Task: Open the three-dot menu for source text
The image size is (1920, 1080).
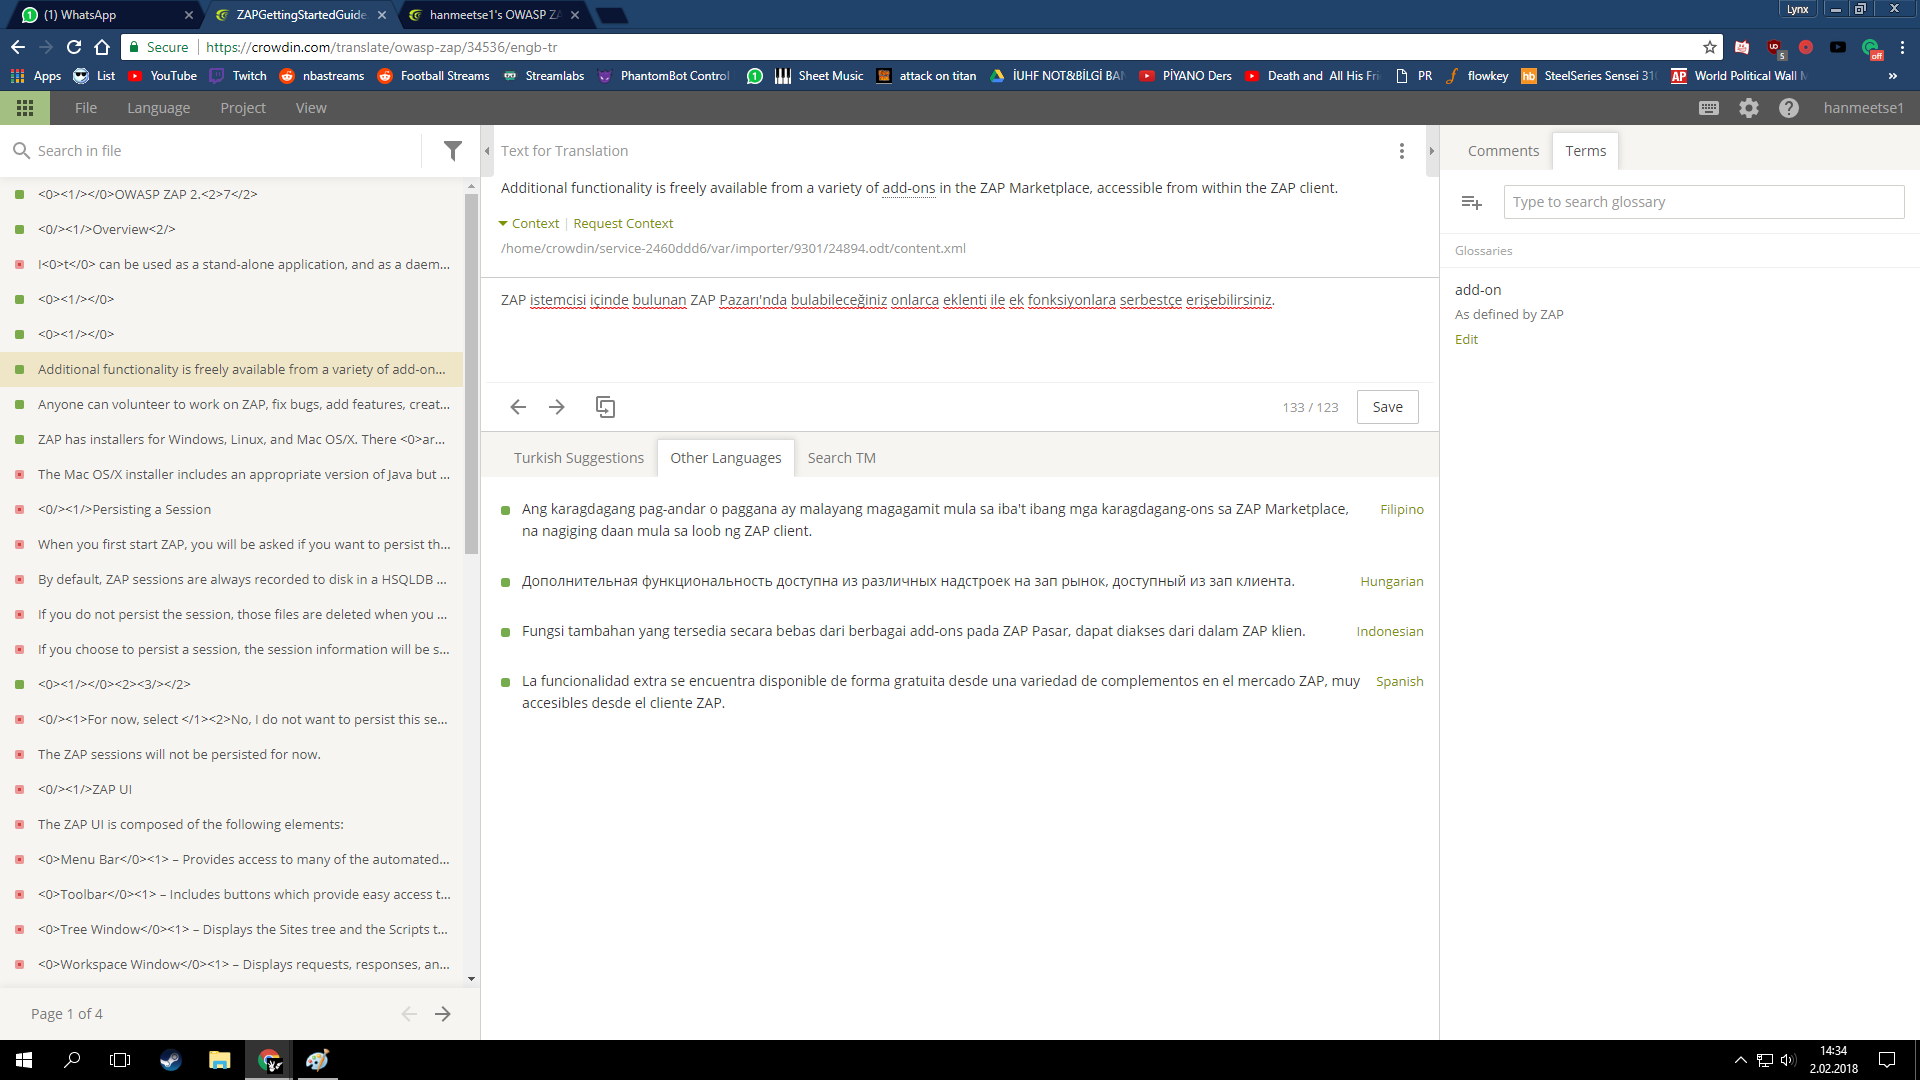Action: (1402, 151)
